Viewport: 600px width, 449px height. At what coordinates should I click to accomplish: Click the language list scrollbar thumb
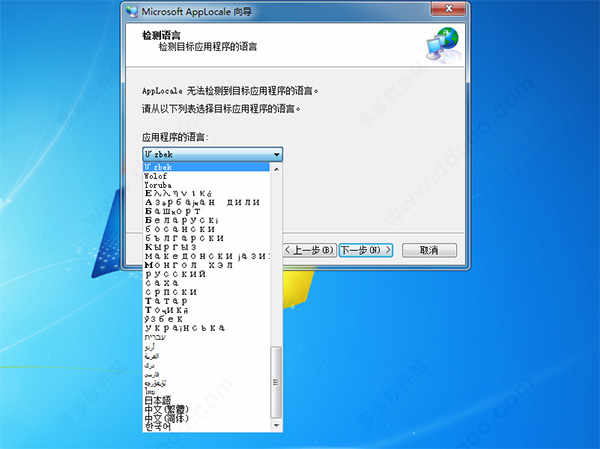coord(276,382)
